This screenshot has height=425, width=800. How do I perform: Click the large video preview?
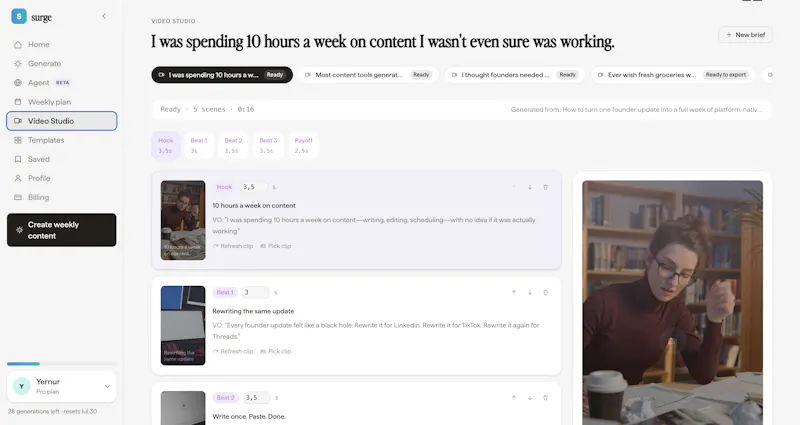(x=672, y=303)
